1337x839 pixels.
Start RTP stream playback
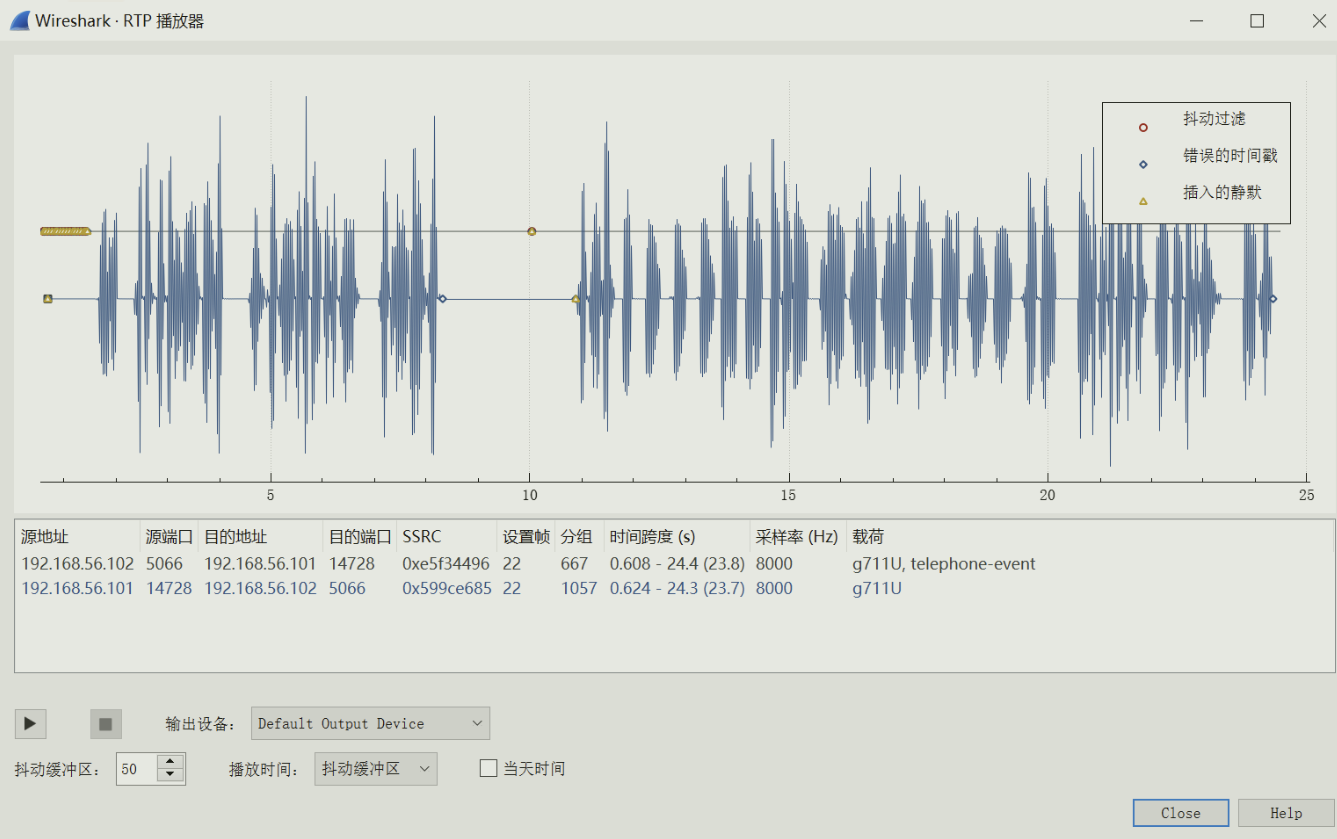point(30,723)
